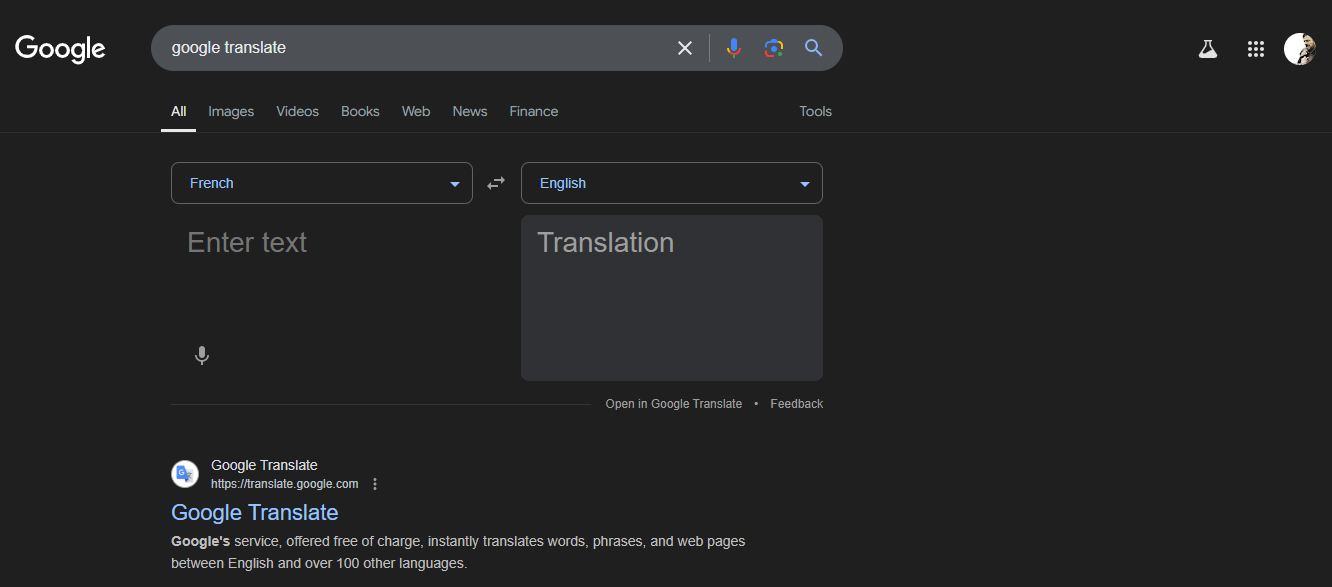Click the Google Translate result title
Screen dimensions: 1332x587
point(255,512)
